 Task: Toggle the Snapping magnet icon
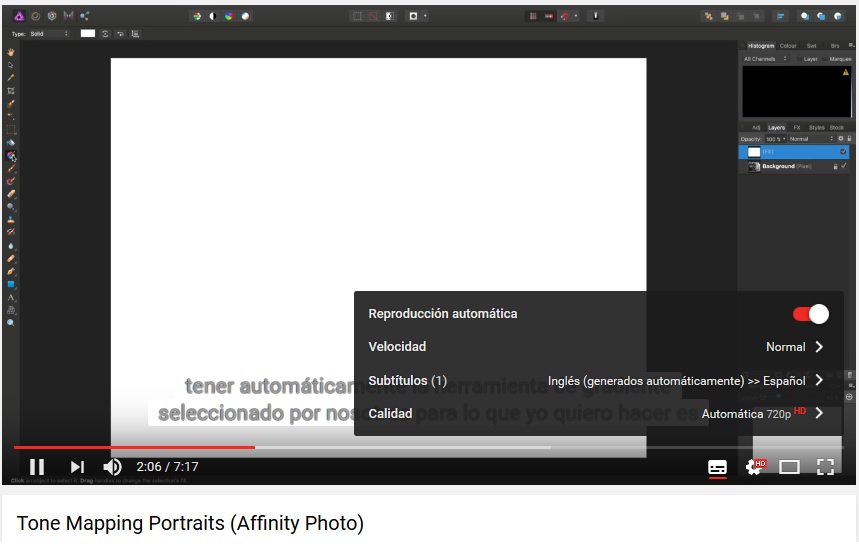tap(565, 16)
